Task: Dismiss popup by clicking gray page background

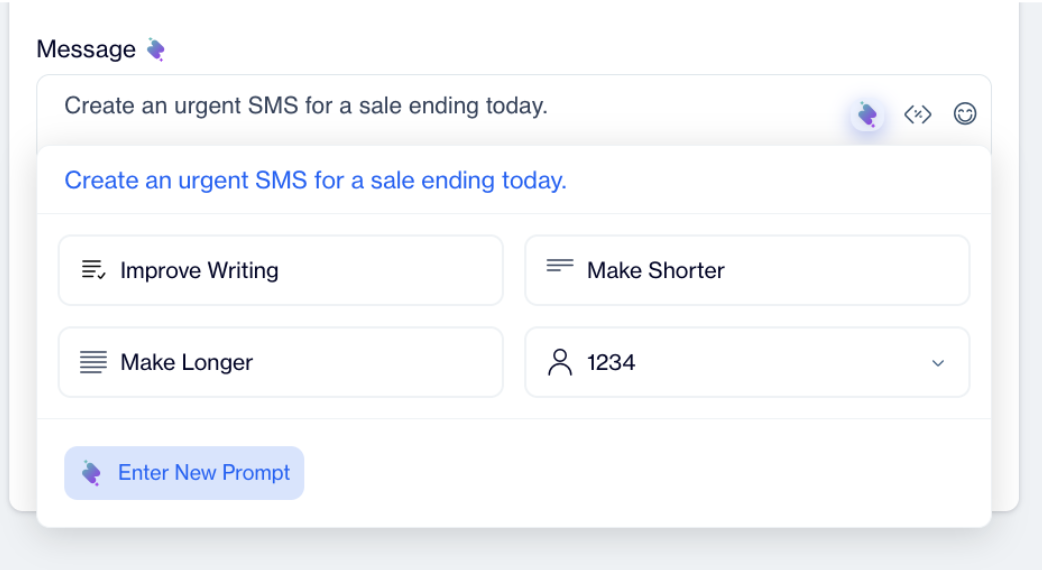Action: coord(520,550)
